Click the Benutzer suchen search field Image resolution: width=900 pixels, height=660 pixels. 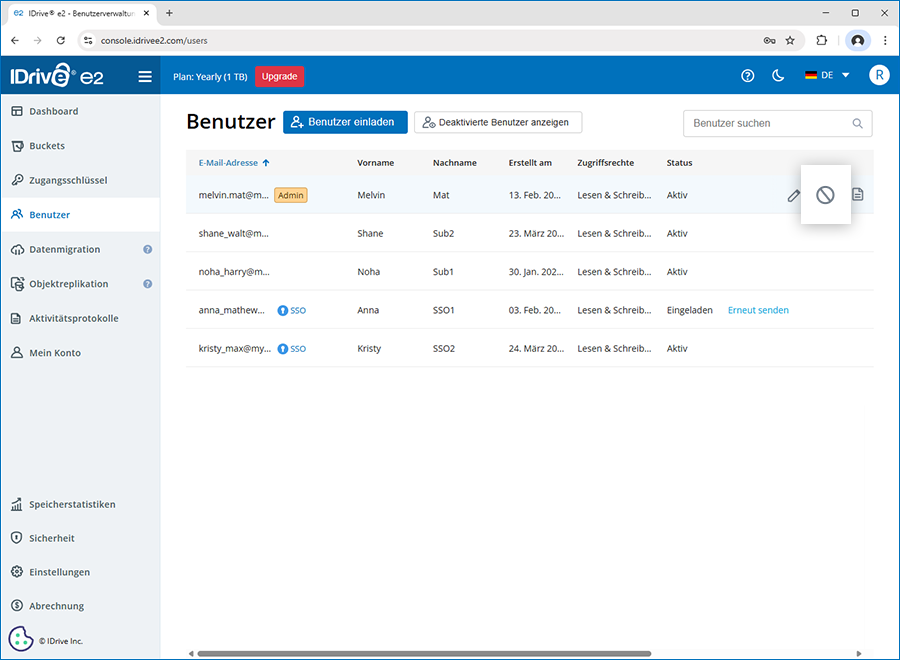click(x=770, y=123)
